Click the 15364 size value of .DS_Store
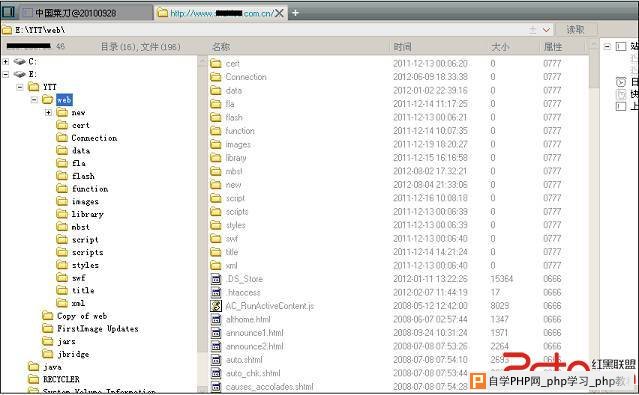This screenshot has width=639, height=395. pyautogui.click(x=502, y=279)
